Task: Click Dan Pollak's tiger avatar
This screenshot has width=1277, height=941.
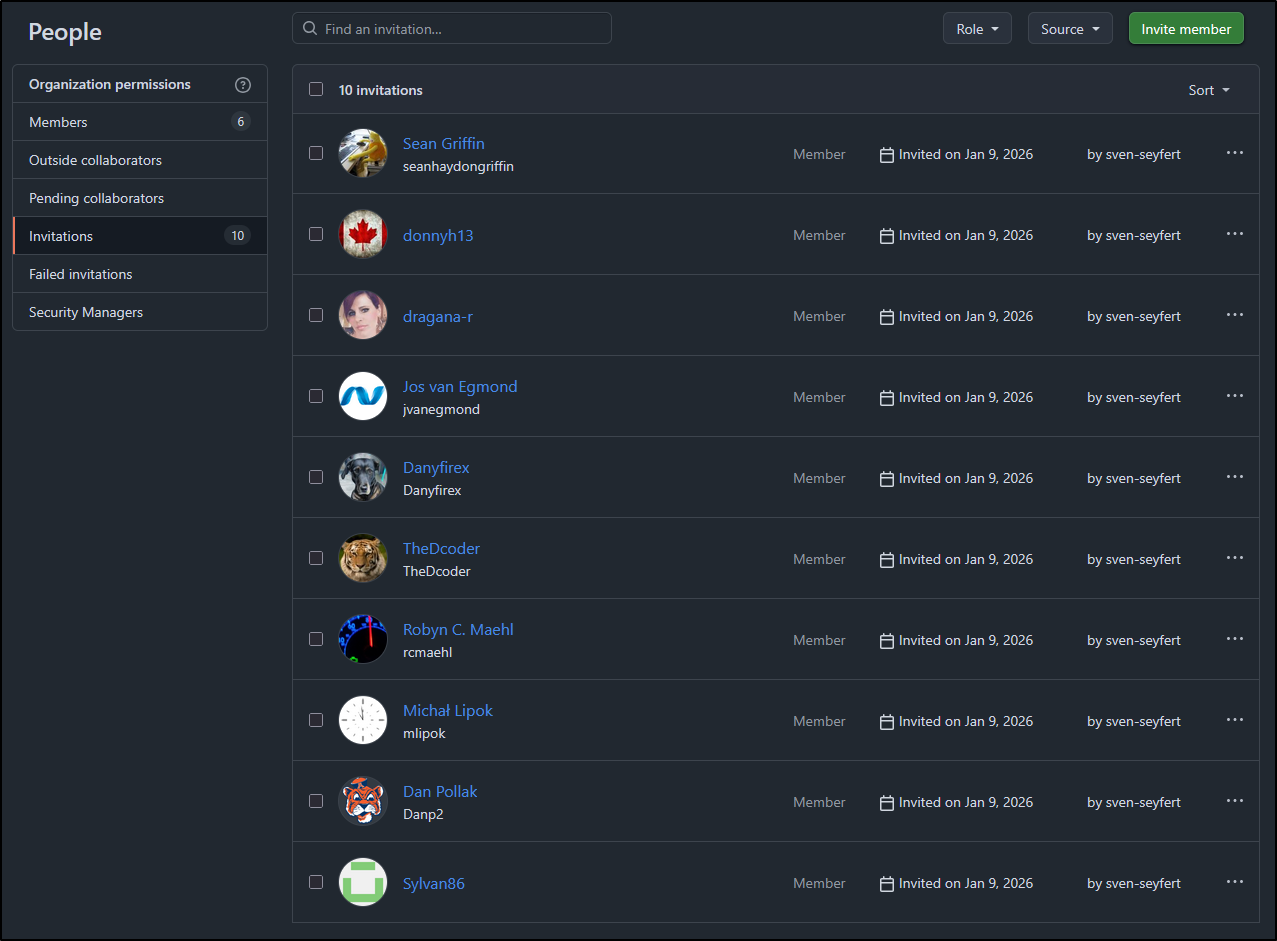Action: (x=362, y=800)
